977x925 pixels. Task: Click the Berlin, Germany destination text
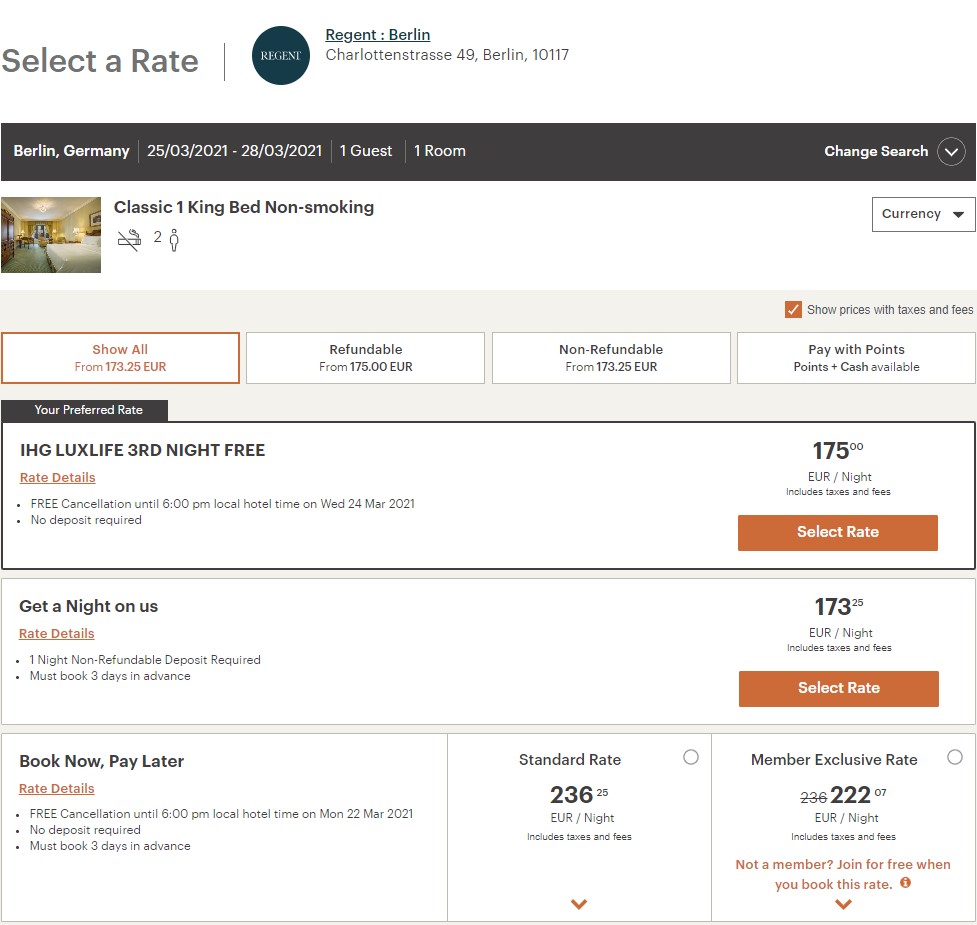point(72,151)
